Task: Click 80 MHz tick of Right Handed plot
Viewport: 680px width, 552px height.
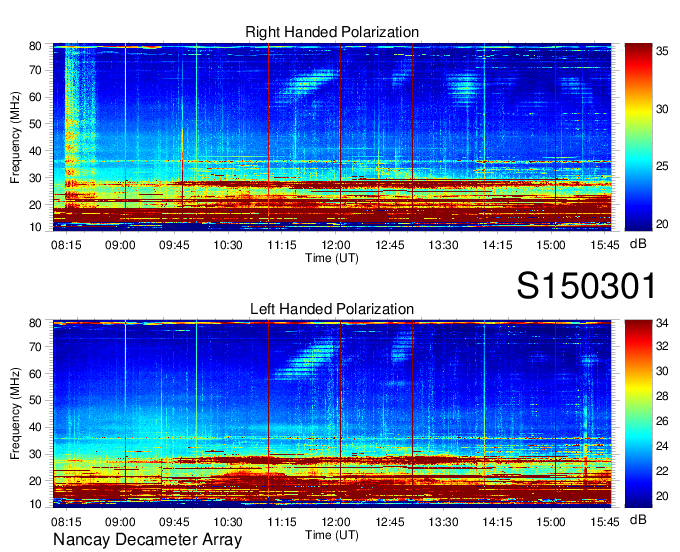Action: (x=36, y=46)
